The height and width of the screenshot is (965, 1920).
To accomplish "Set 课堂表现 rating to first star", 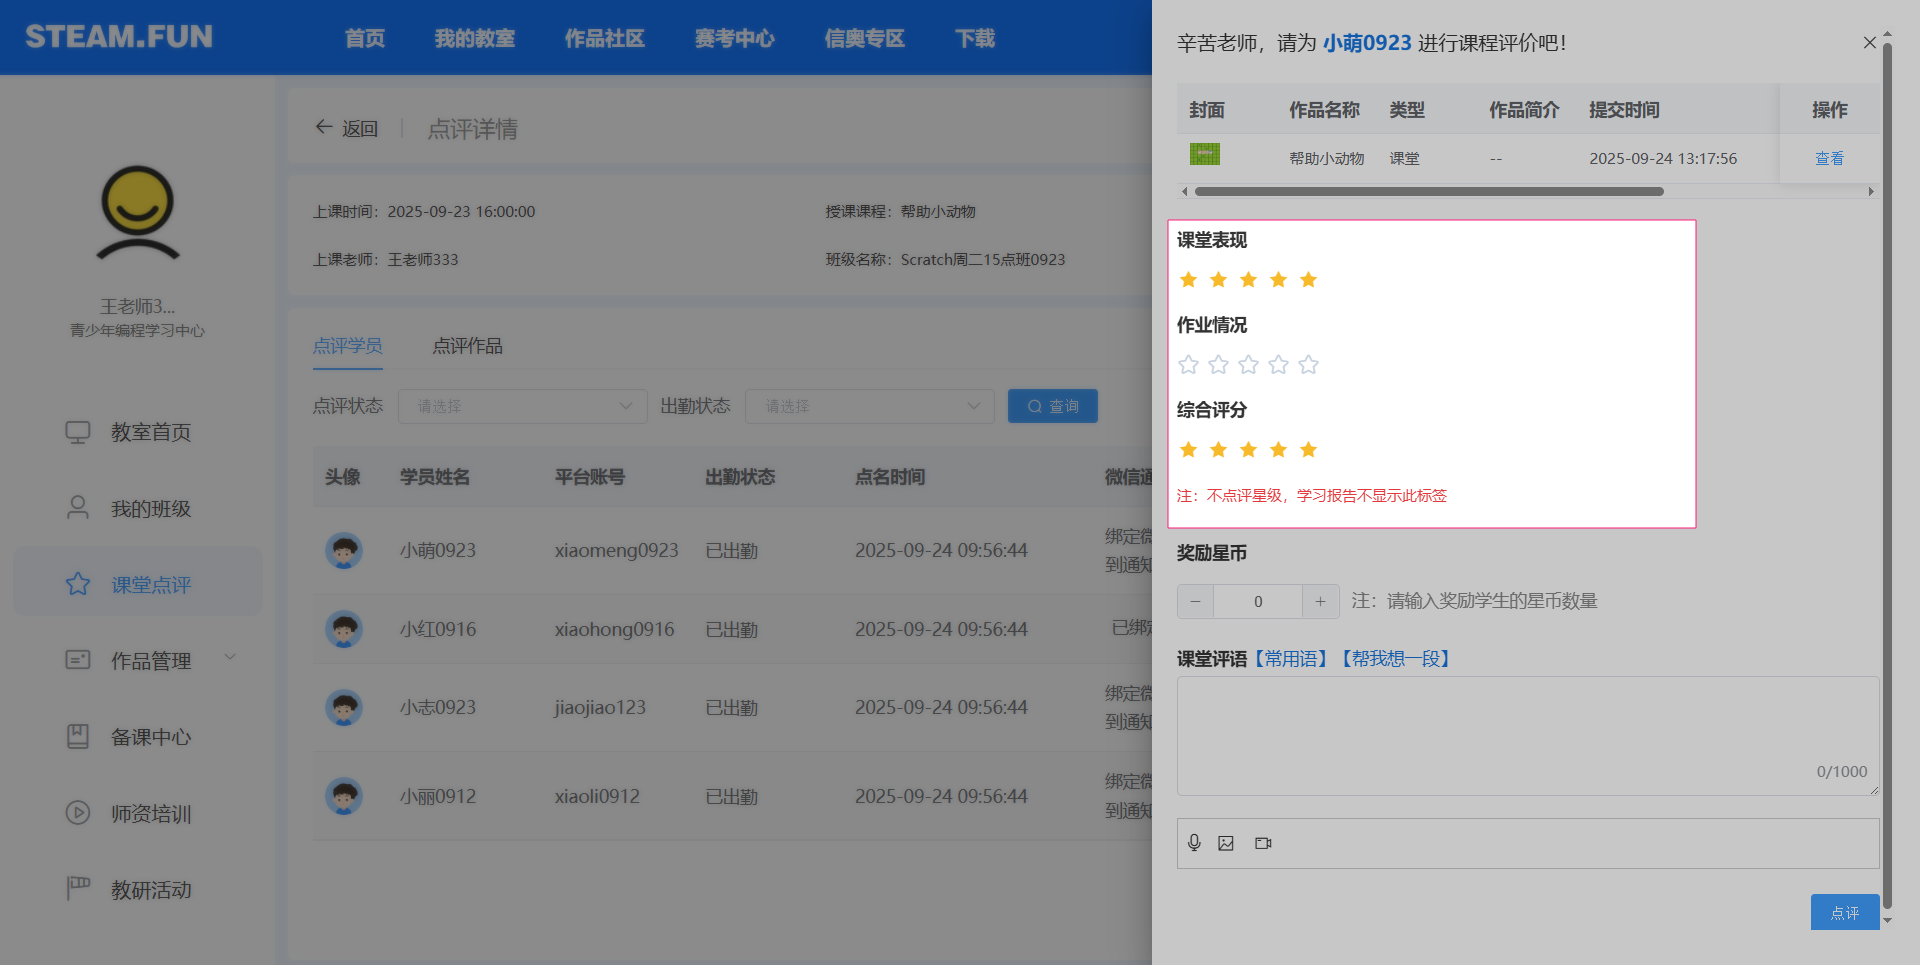I will 1188,280.
